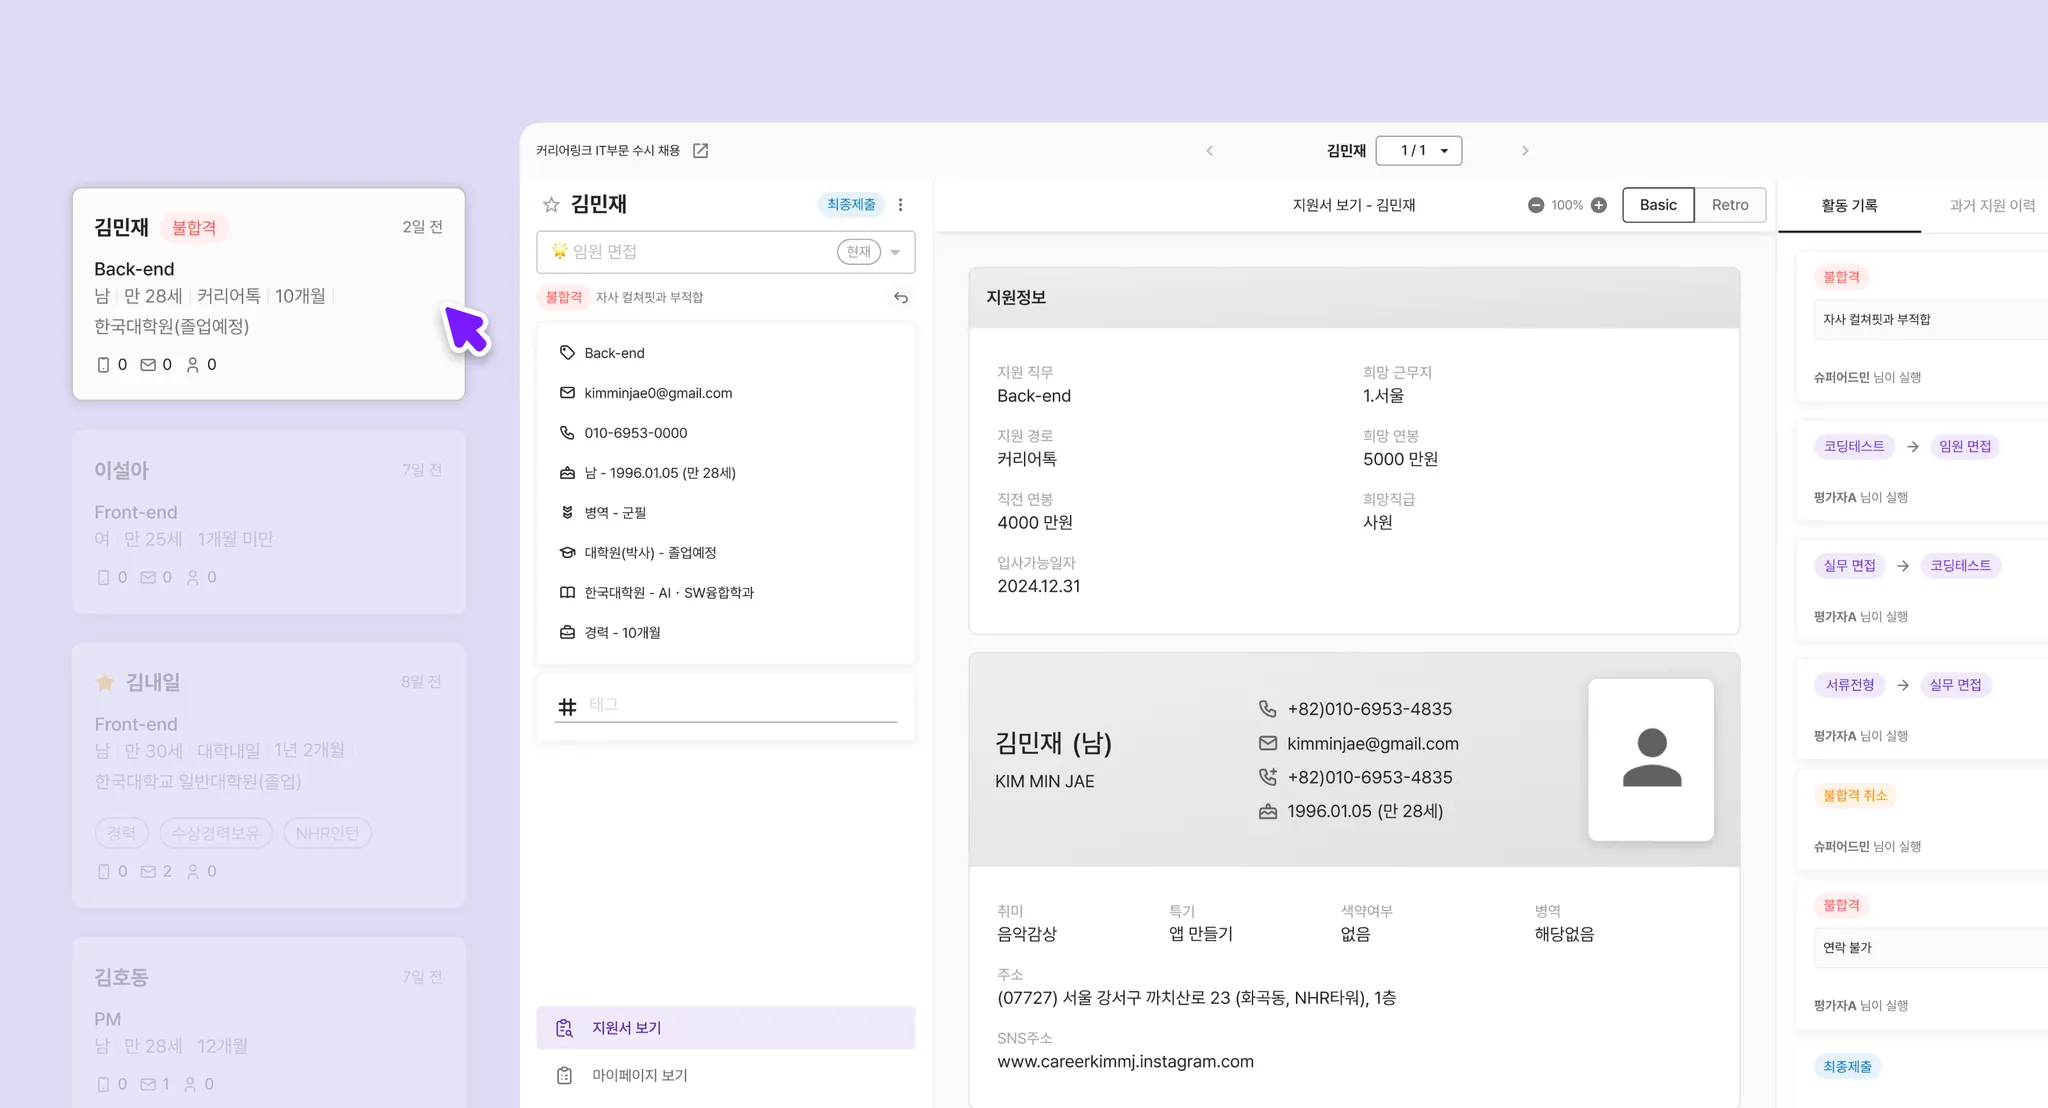
Task: Open 마이페이지 보기
Action: tap(640, 1075)
